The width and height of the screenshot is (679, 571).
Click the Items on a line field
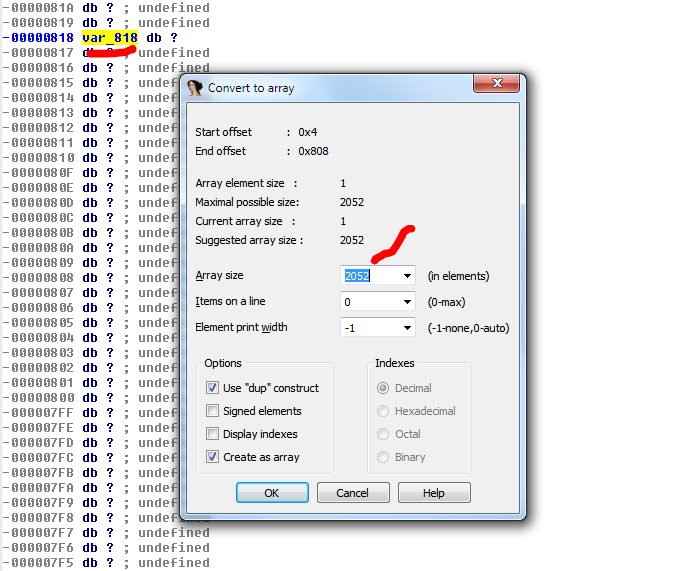pos(370,302)
